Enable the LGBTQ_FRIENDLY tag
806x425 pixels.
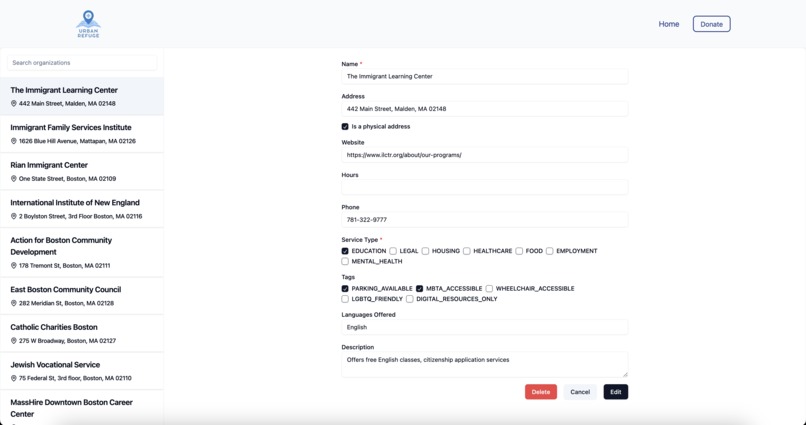(x=345, y=299)
